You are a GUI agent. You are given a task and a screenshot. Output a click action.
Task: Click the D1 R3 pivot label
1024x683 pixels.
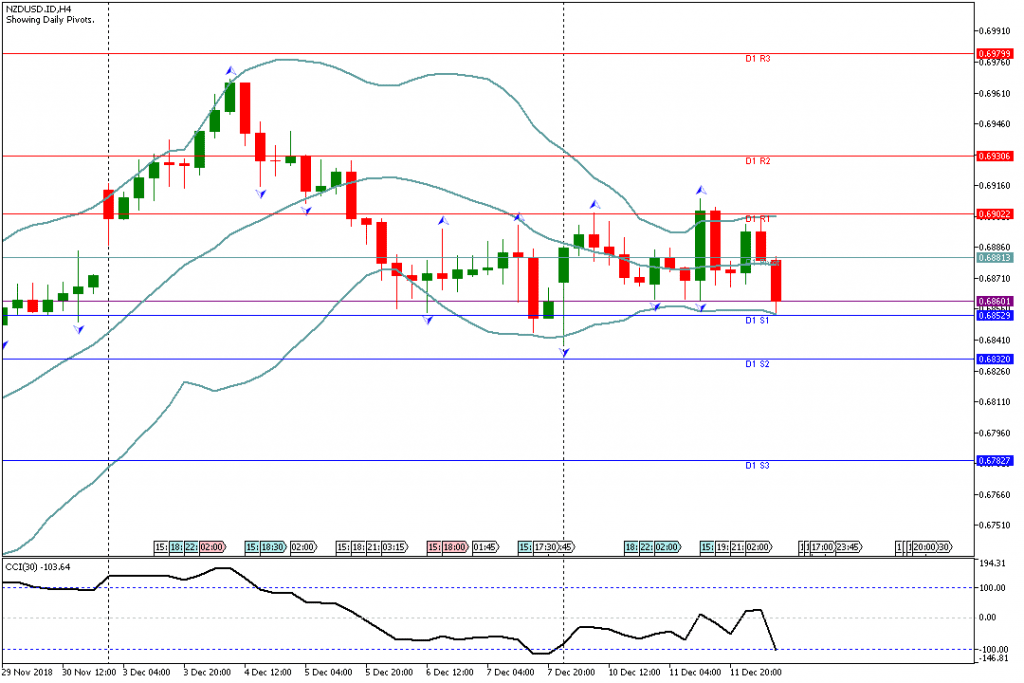(x=757, y=59)
